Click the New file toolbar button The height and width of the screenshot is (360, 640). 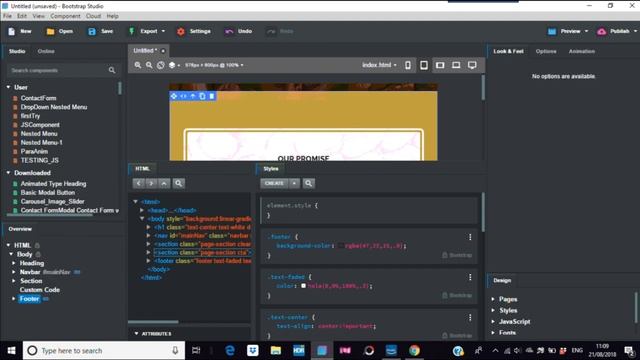(x=20, y=31)
